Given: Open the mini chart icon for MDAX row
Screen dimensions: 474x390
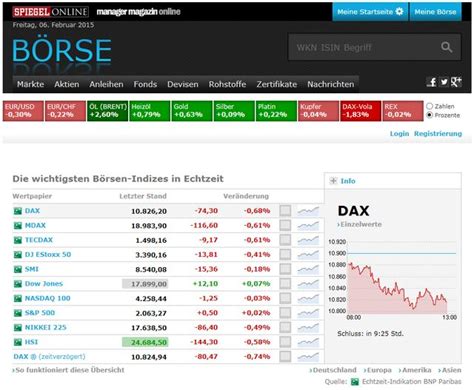Looking at the screenshot, I should tap(308, 226).
